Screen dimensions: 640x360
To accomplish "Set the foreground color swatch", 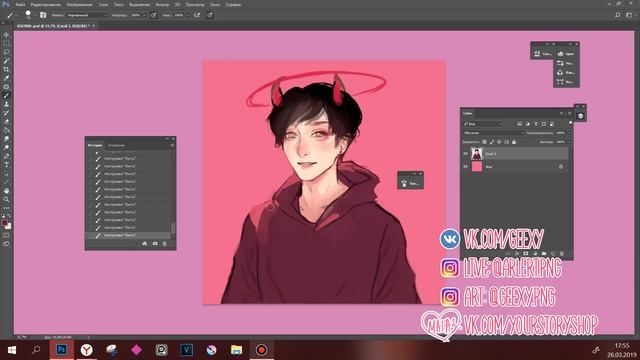I will [4, 222].
